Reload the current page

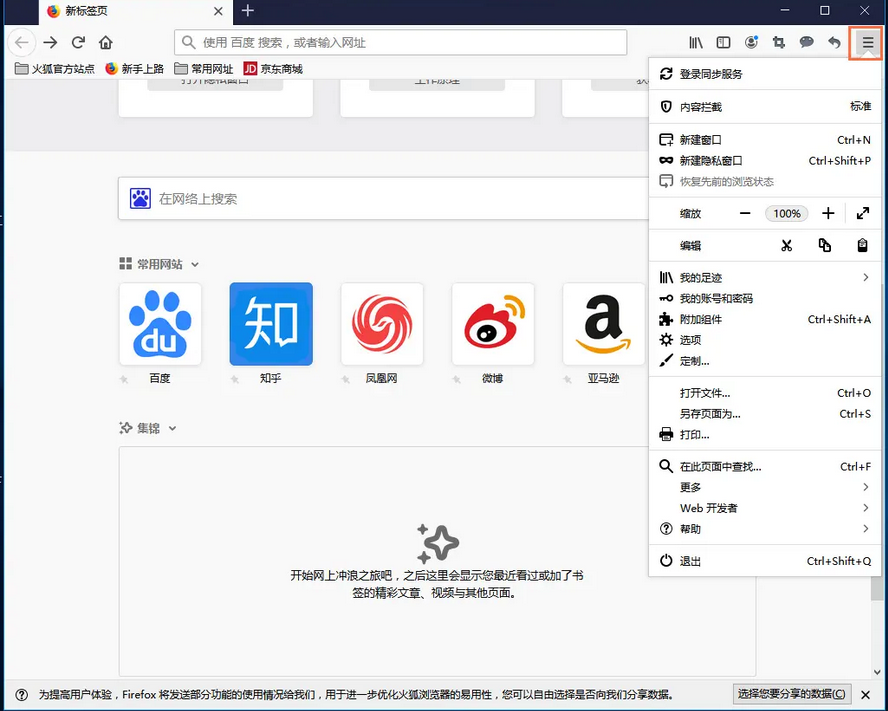[x=78, y=42]
